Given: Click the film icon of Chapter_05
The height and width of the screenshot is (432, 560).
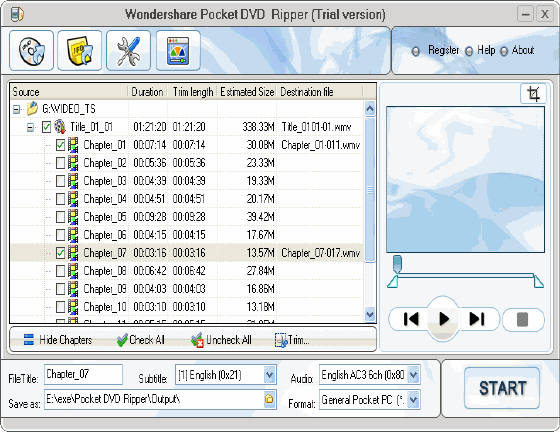Looking at the screenshot, I should pyautogui.click(x=73, y=217).
